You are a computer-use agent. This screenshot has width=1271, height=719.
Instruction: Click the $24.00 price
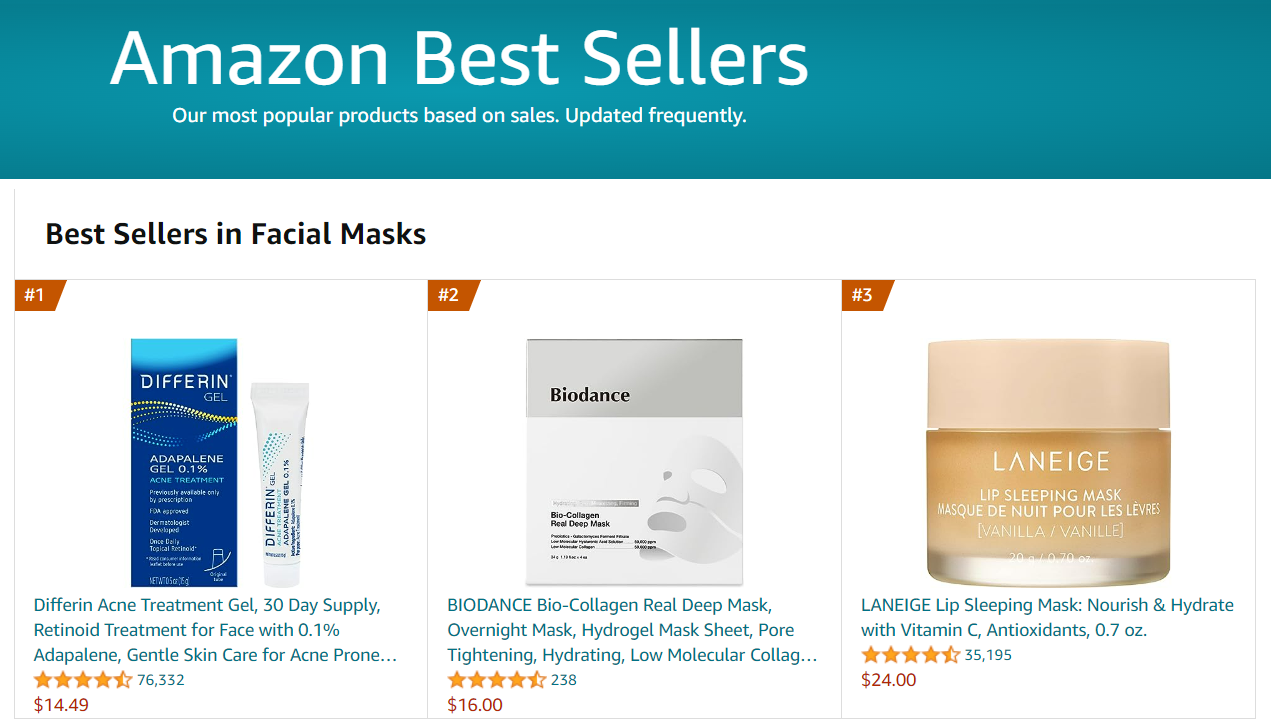pyautogui.click(x=889, y=680)
